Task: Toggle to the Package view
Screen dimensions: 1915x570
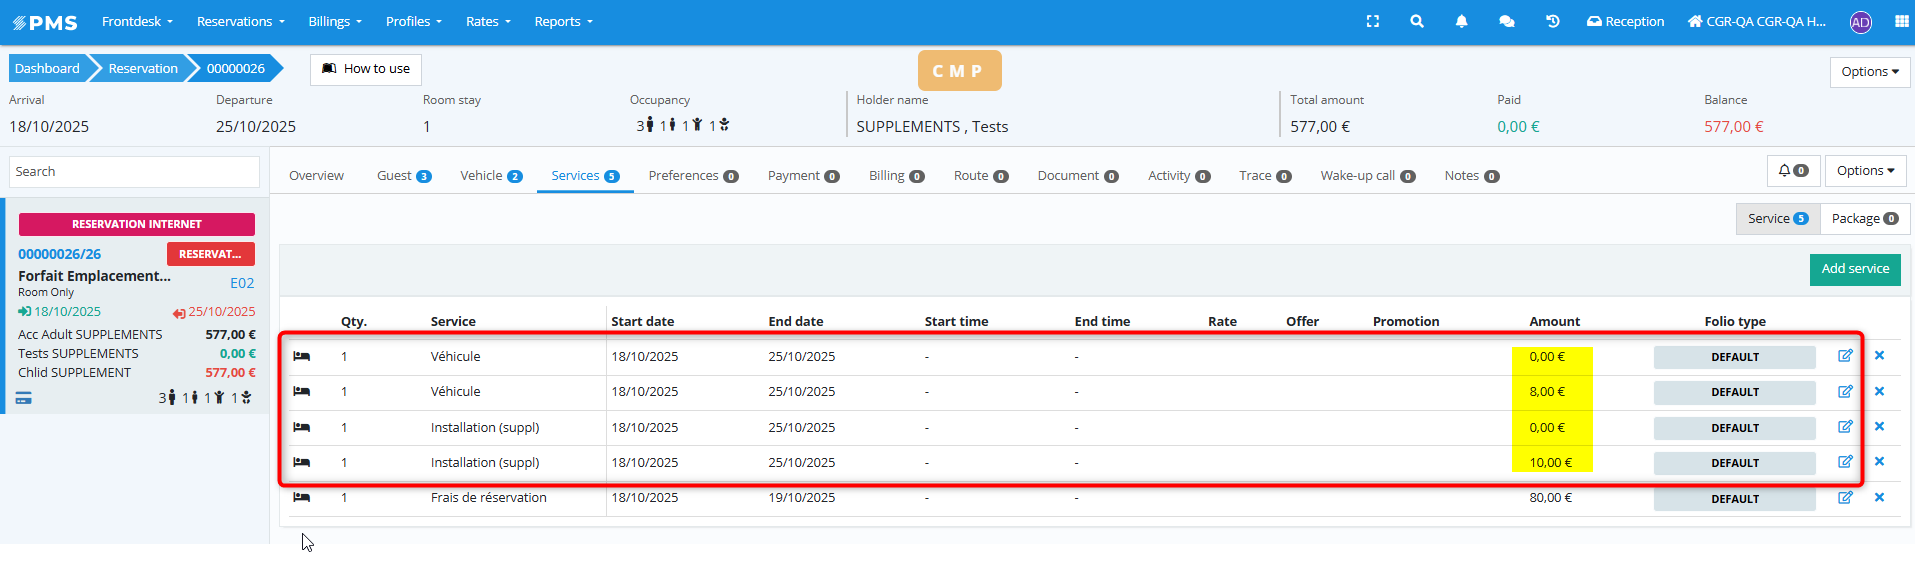Action: click(1864, 219)
